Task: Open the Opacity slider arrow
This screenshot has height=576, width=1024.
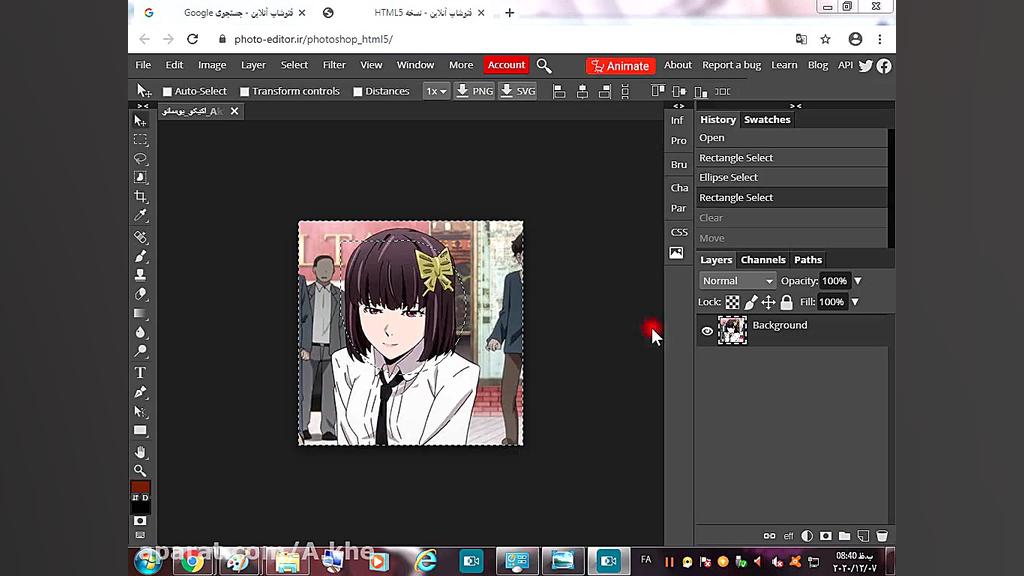Action: click(x=857, y=281)
